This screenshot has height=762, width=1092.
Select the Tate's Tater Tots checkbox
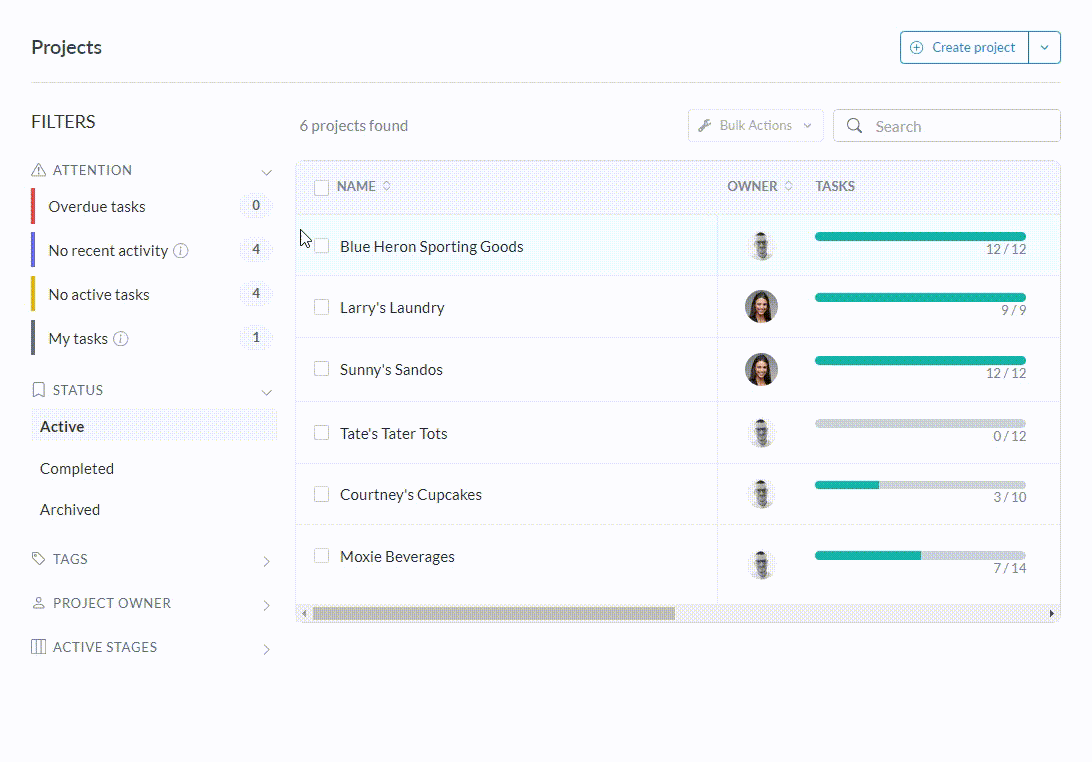click(x=322, y=433)
